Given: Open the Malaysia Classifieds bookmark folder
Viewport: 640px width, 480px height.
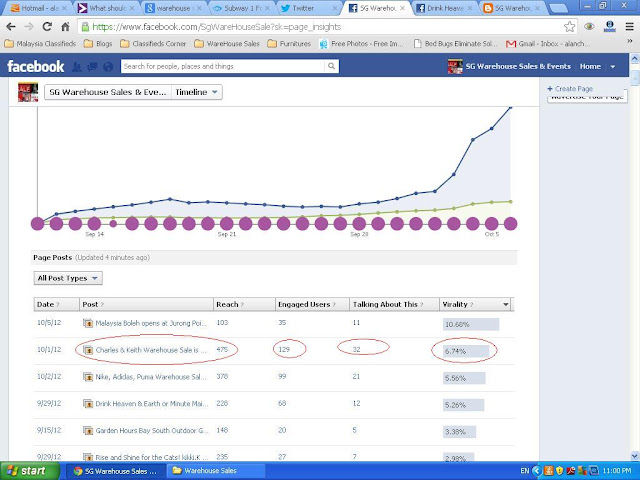Looking at the screenshot, I should click(x=40, y=44).
